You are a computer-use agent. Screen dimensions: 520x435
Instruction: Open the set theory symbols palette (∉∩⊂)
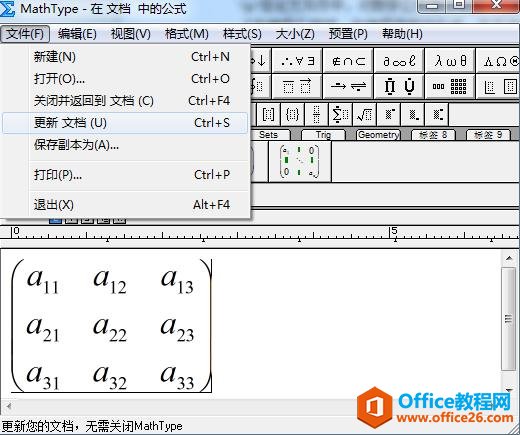(348, 61)
